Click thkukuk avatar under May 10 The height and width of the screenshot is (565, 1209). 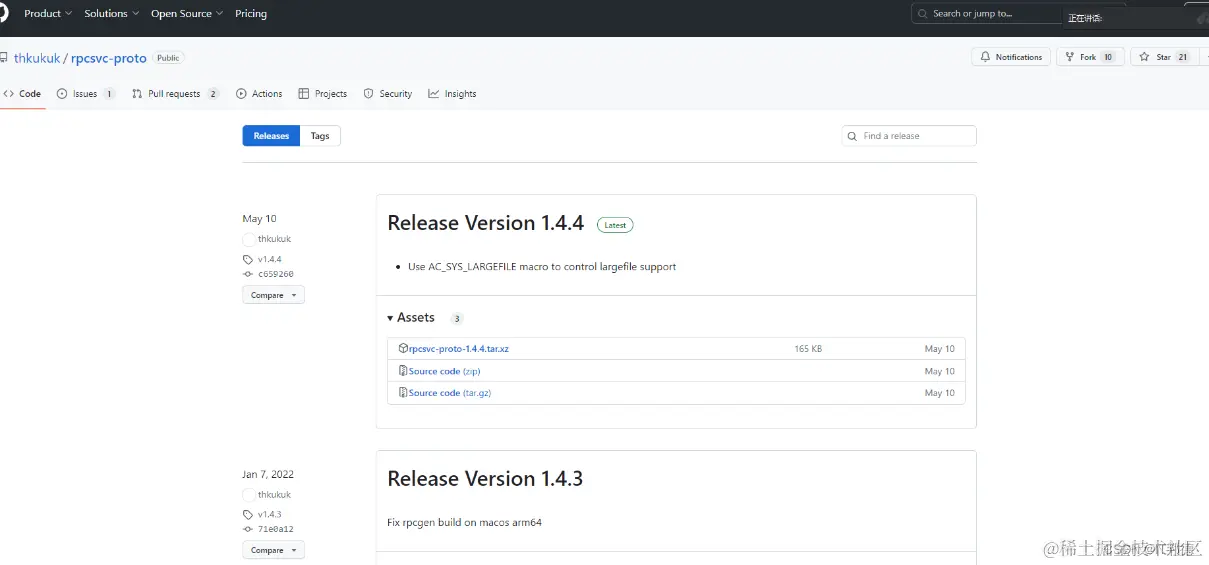point(249,240)
